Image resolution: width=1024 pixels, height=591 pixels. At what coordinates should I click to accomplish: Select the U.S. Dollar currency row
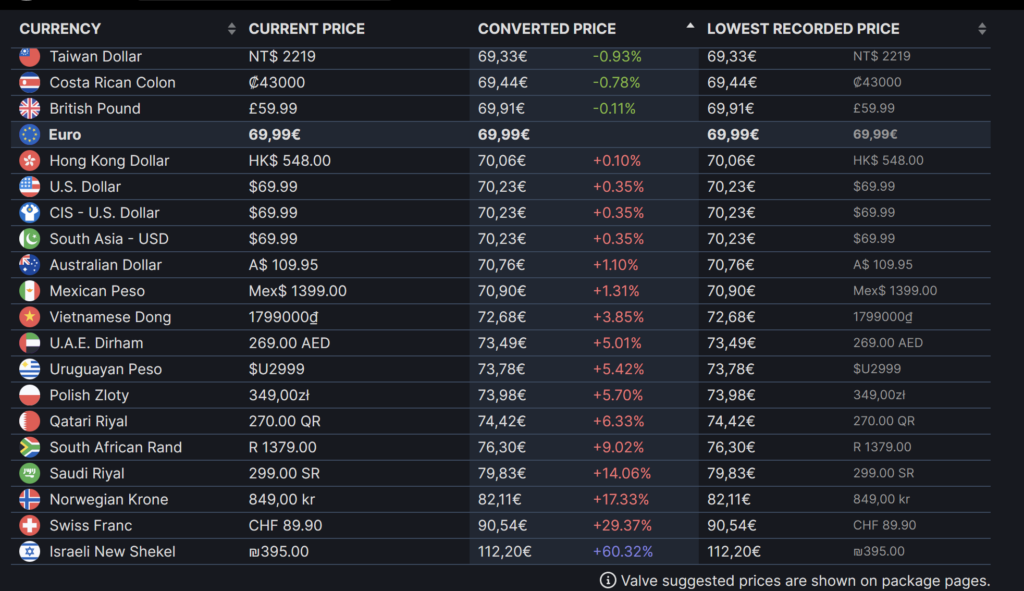point(85,187)
